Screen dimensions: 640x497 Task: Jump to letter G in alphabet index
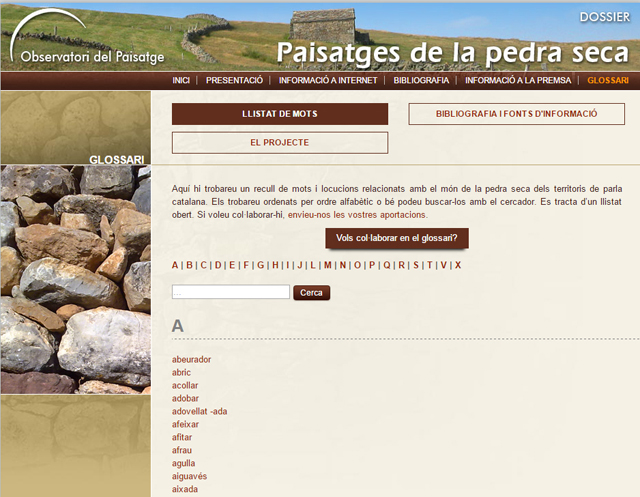(260, 265)
